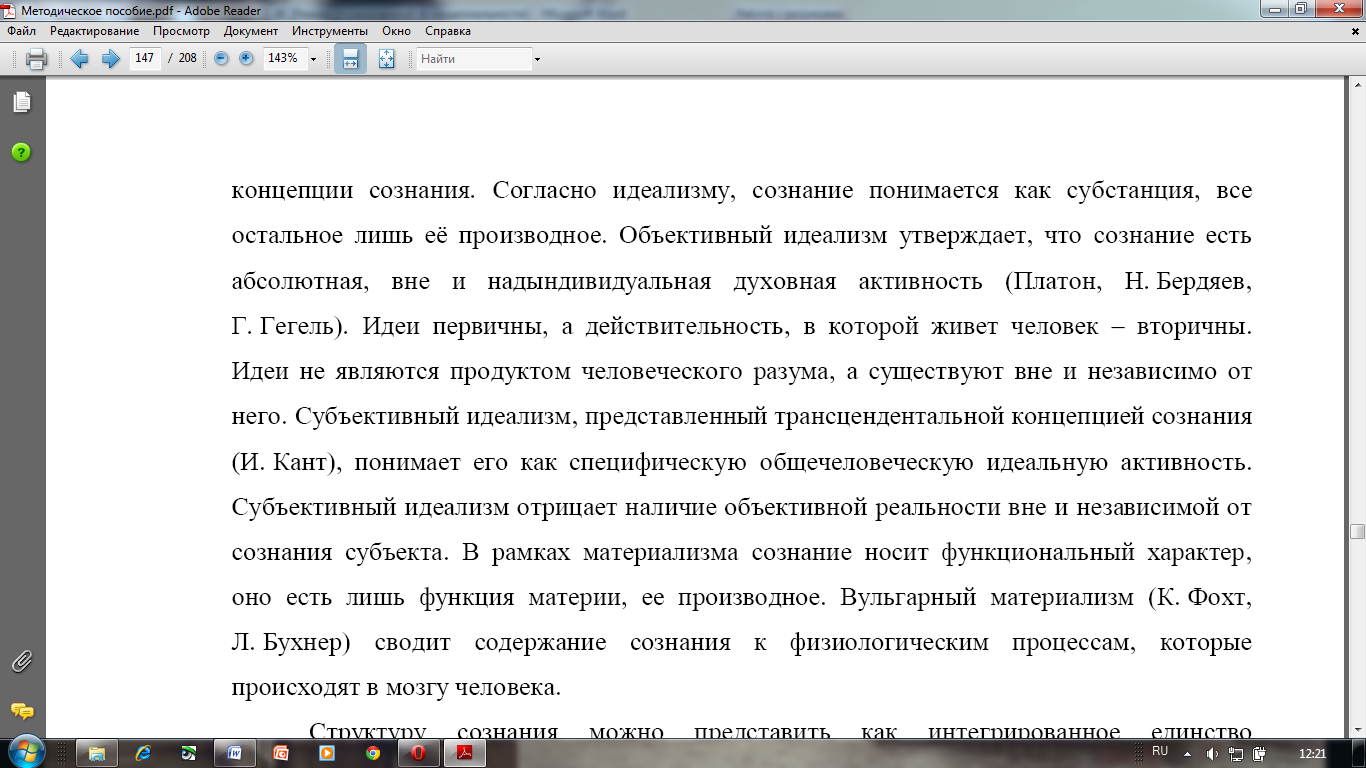Image resolution: width=1366 pixels, height=768 pixels.
Task: Open the Документ menu
Action: pos(251,31)
